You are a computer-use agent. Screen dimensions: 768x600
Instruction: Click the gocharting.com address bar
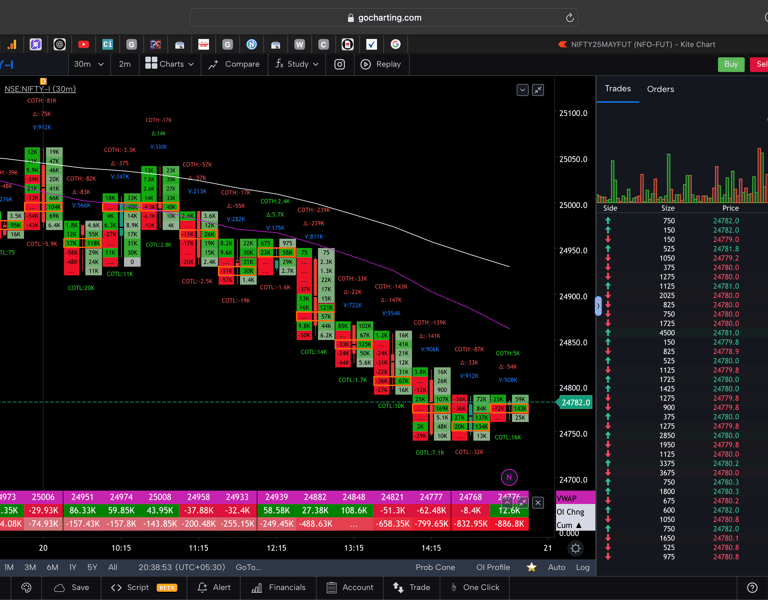pyautogui.click(x=384, y=18)
